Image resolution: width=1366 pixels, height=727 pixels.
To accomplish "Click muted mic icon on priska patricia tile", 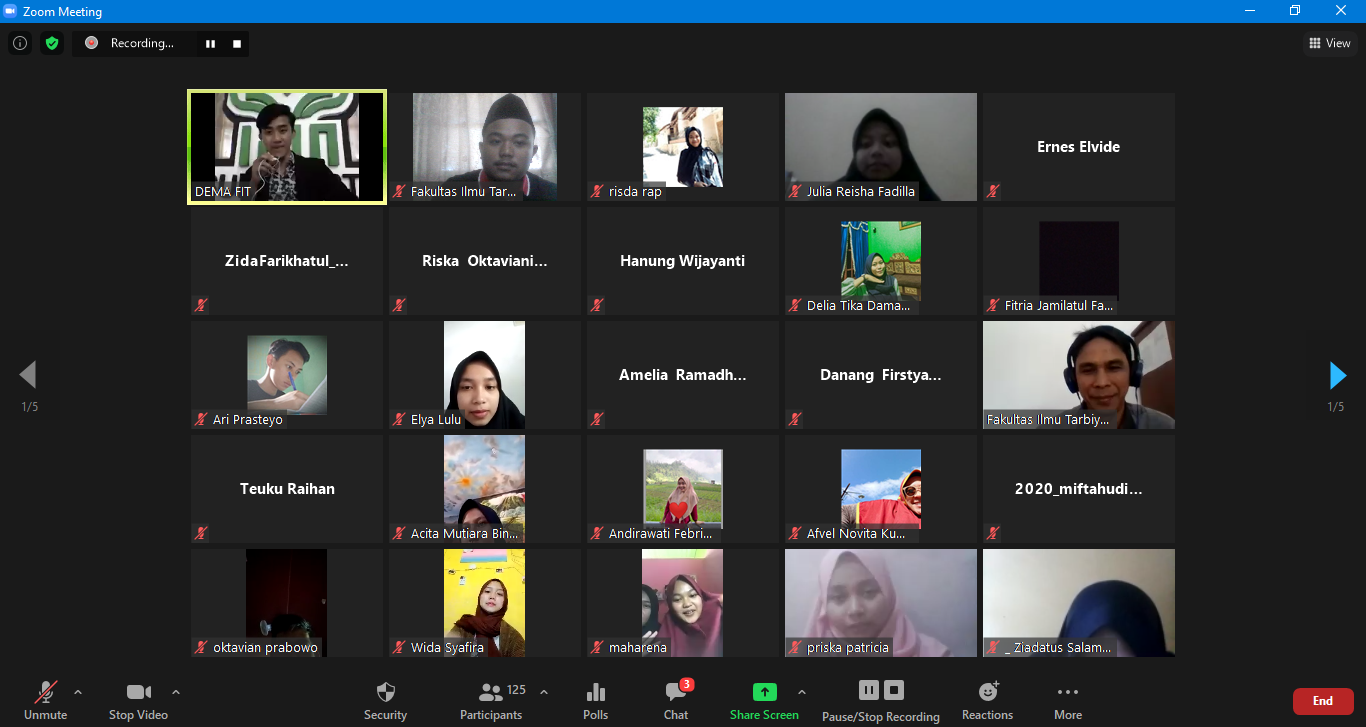I will coord(796,647).
